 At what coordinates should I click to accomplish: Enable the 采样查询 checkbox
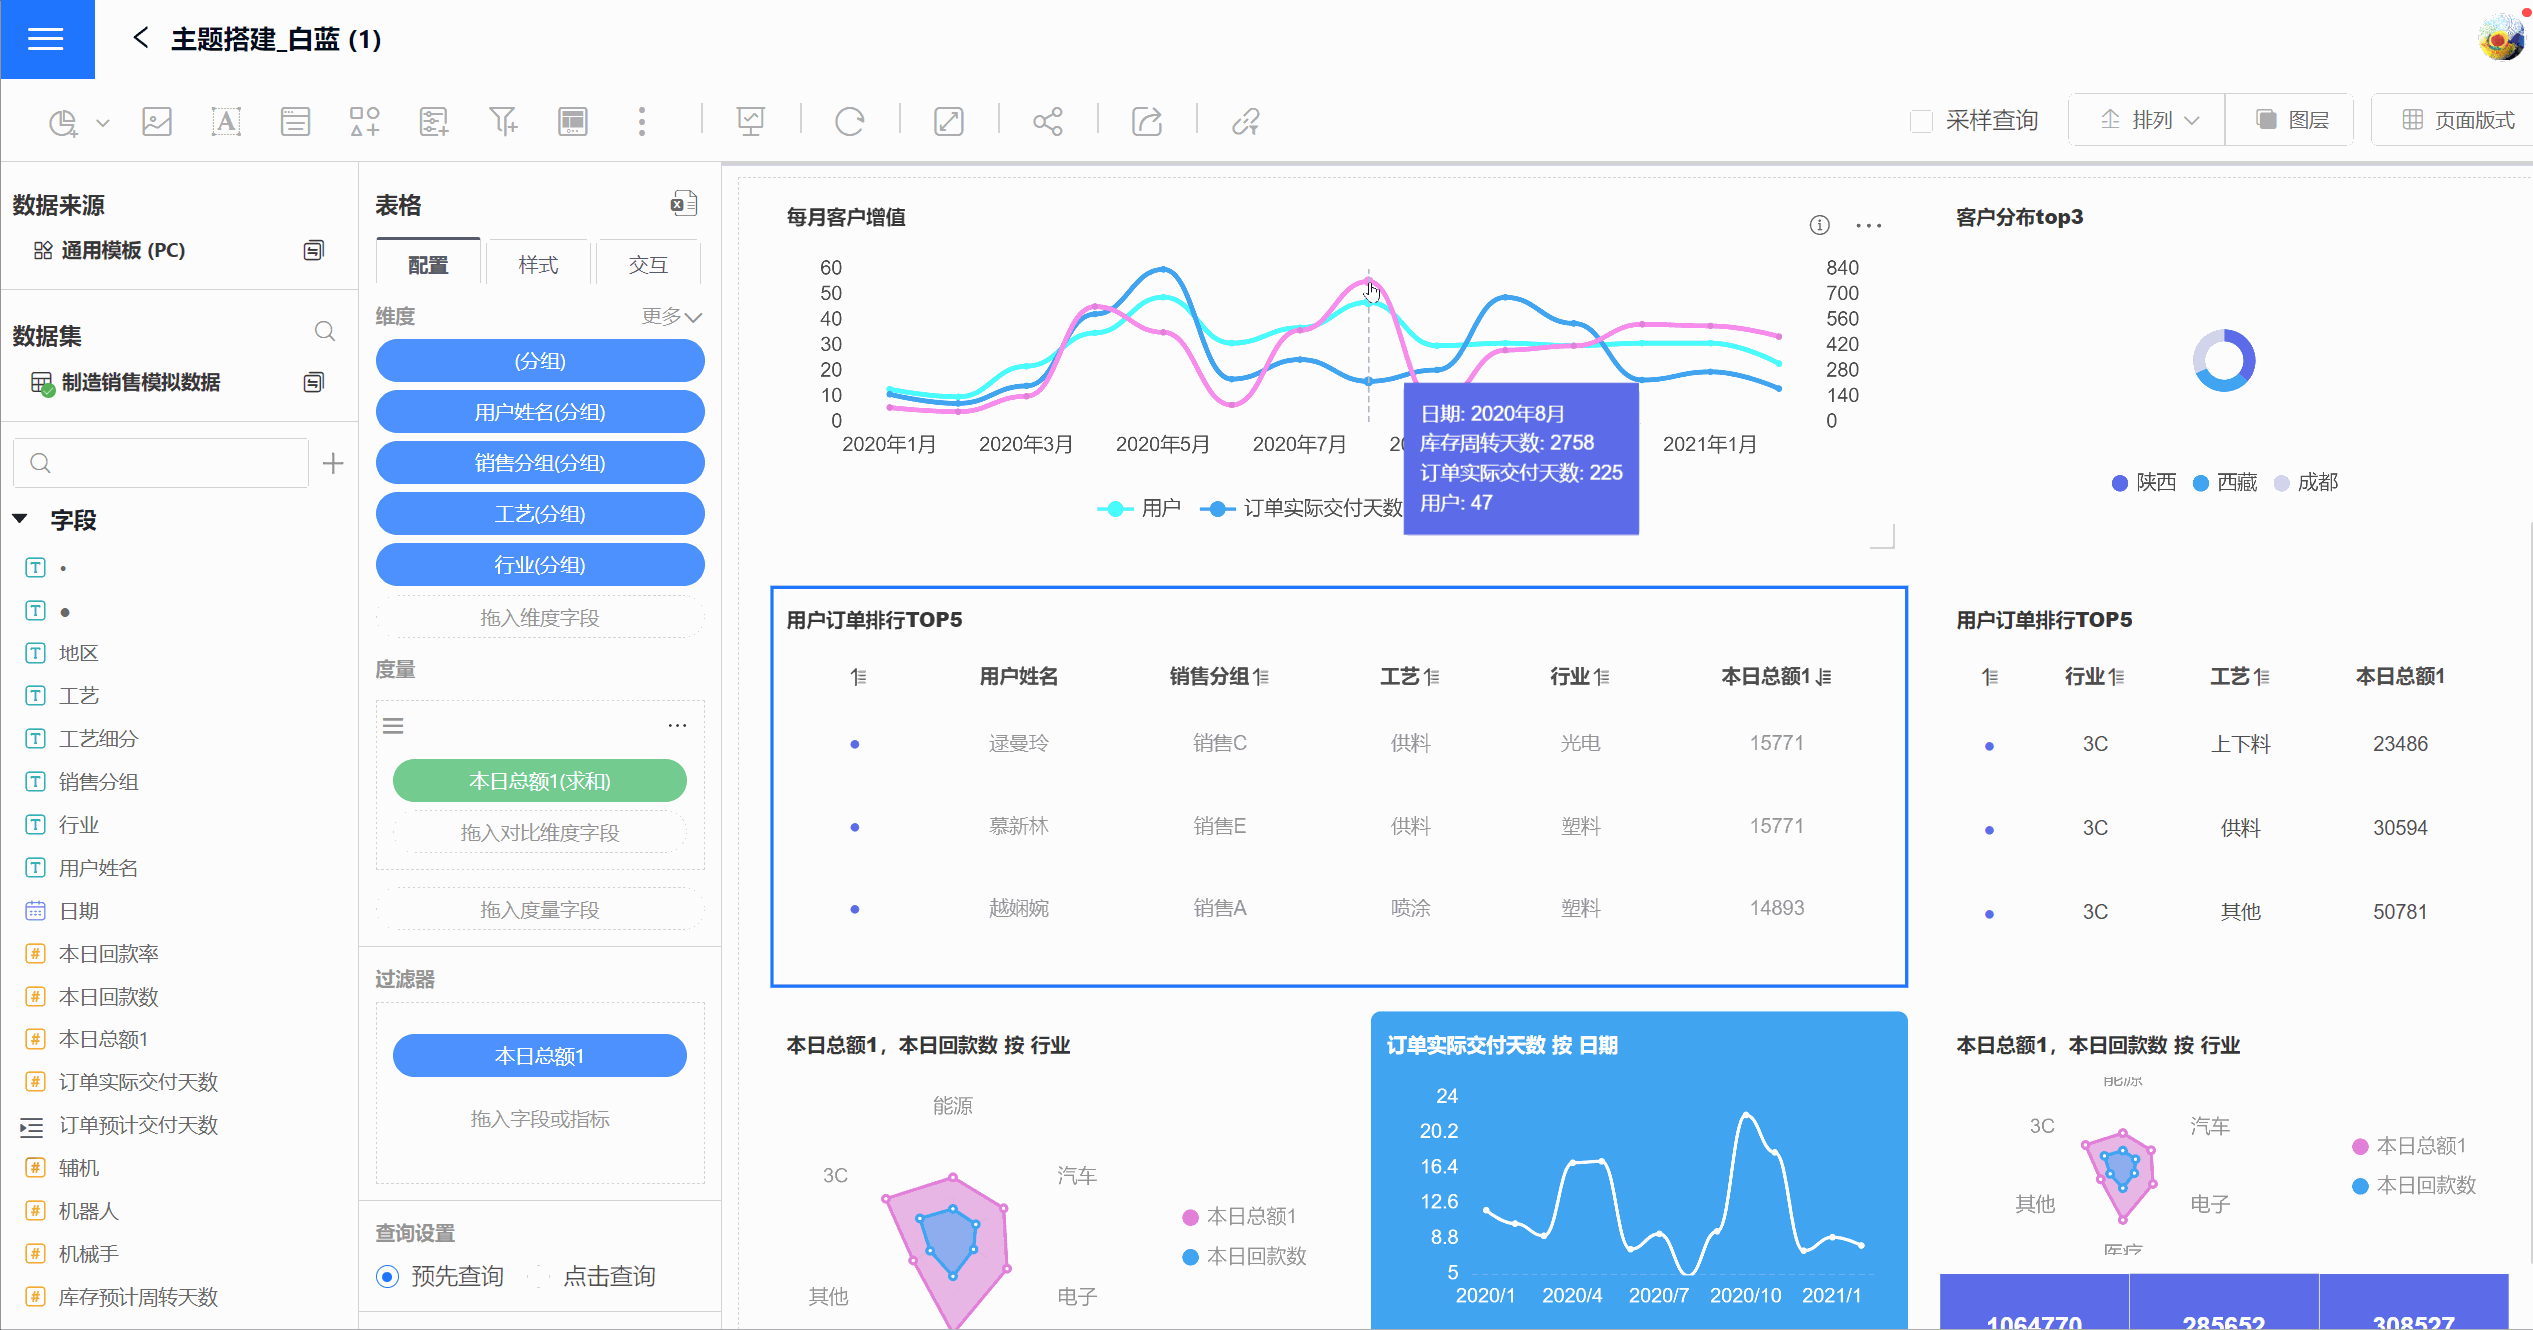pyautogui.click(x=1921, y=121)
